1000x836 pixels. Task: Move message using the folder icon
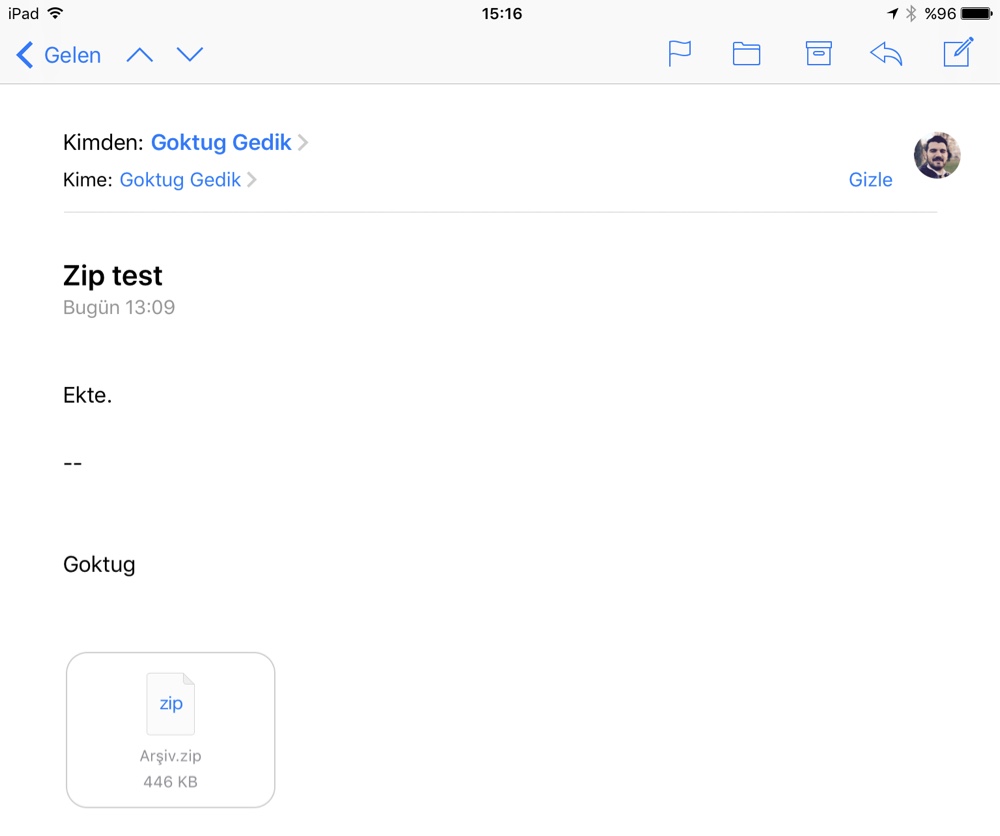click(x=747, y=54)
